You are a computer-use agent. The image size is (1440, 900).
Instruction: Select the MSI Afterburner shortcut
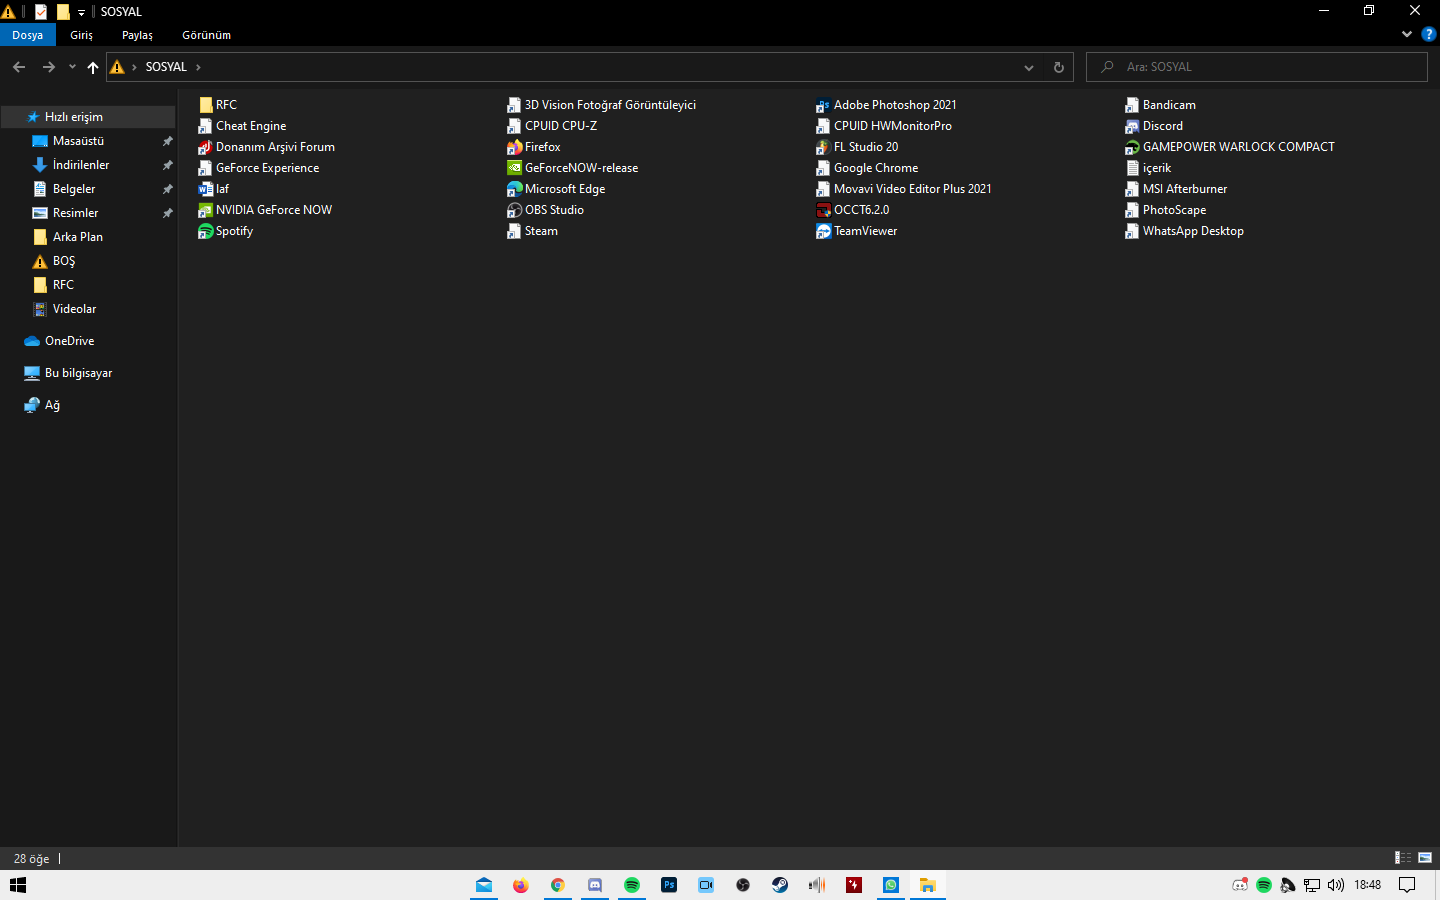click(x=1176, y=189)
